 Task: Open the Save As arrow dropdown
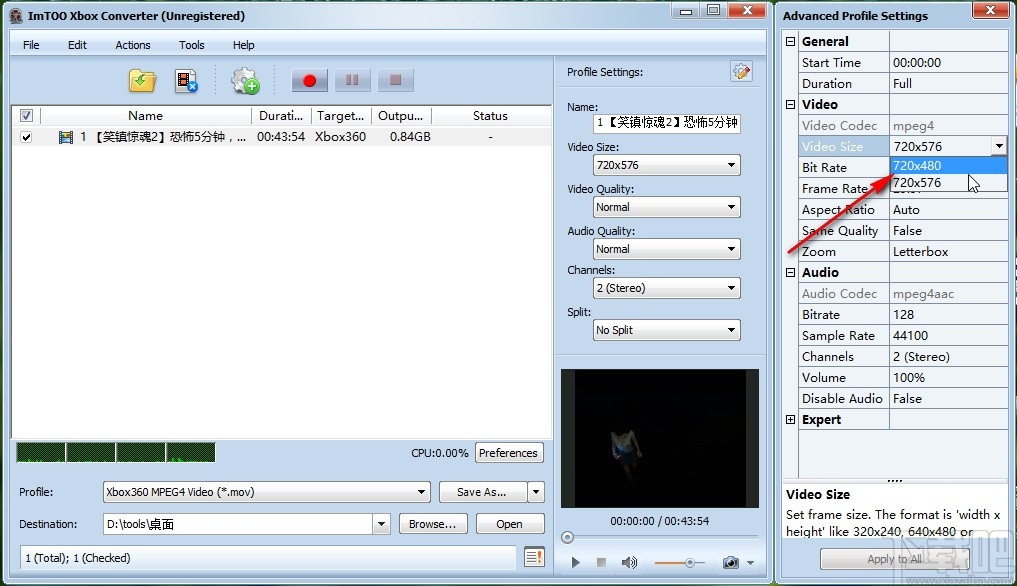click(x=536, y=492)
